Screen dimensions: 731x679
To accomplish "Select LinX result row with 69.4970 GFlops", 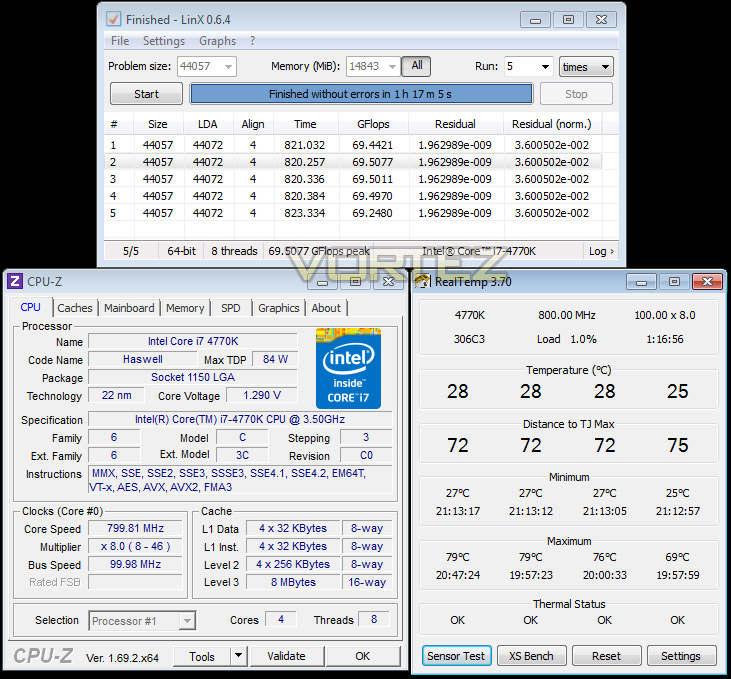I will tap(353, 196).
